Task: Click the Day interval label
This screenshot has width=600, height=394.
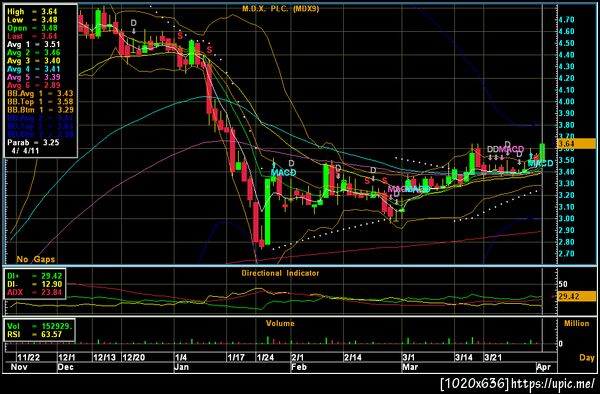Action: coord(587,358)
